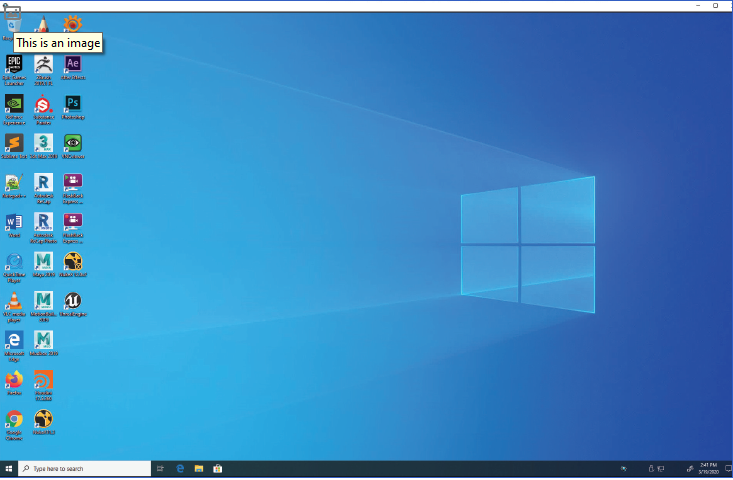Viewport: 733px width, 480px height.
Task: Open the network tray icon
Action: tap(661, 469)
